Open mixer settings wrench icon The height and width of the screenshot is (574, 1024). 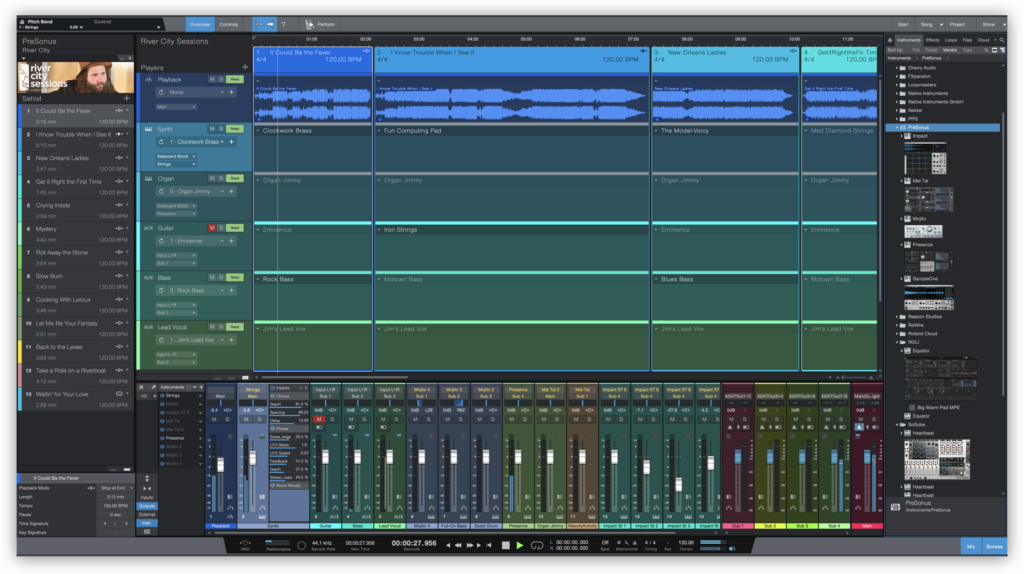pos(153,387)
